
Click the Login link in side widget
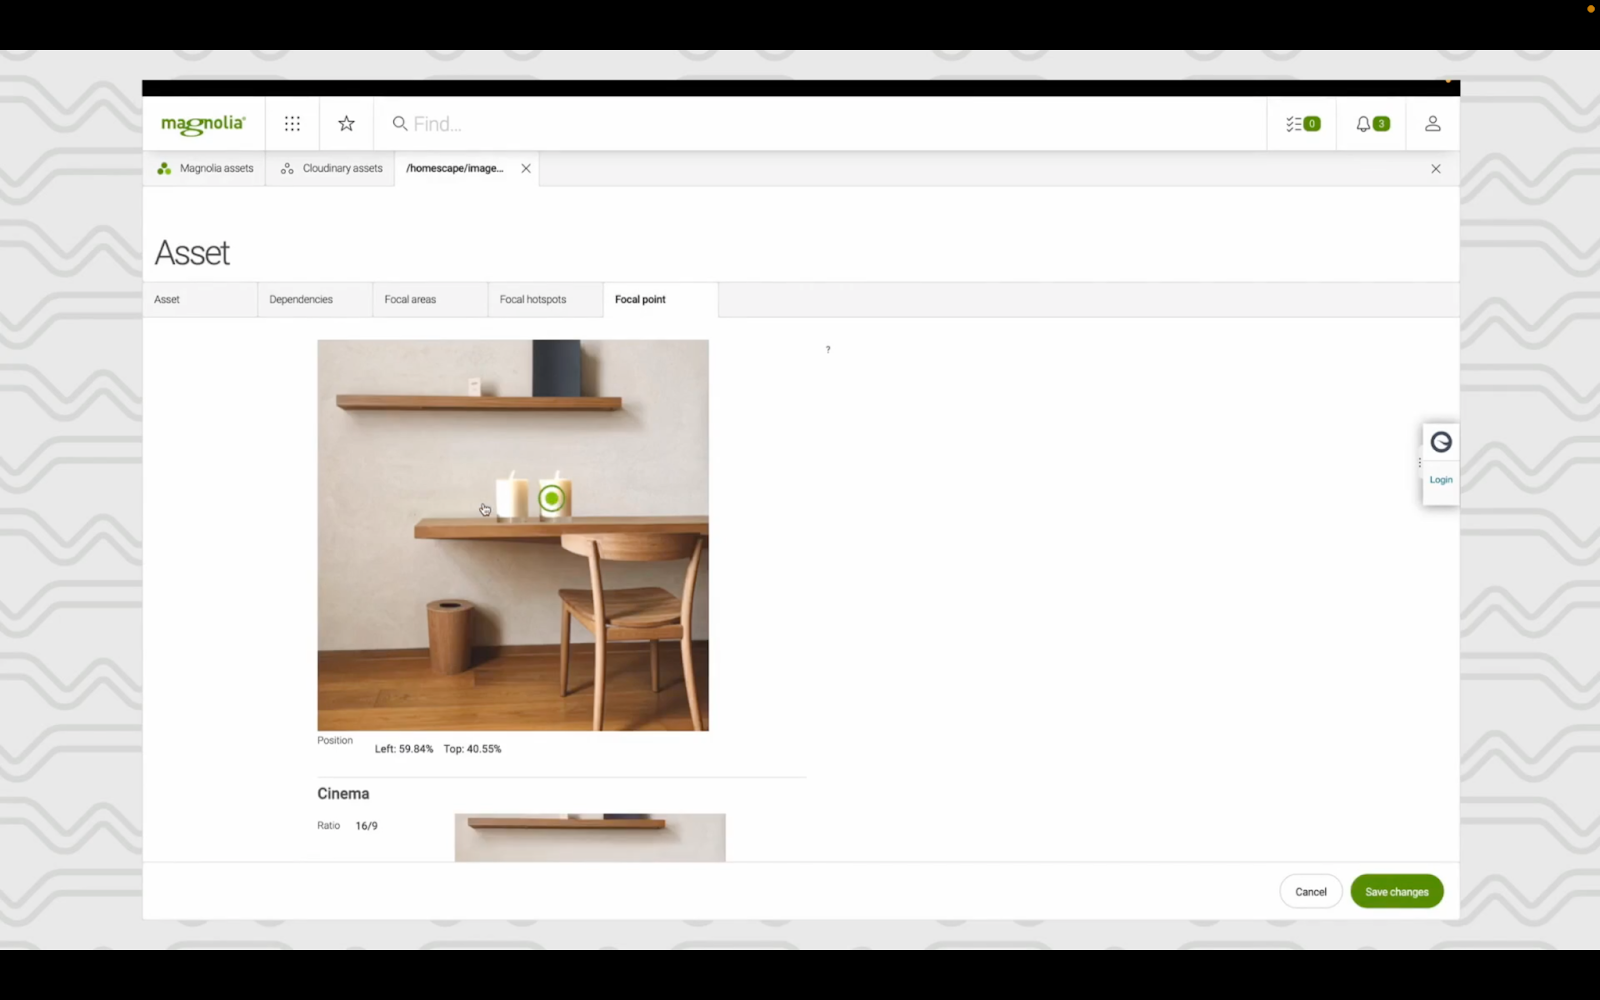tap(1440, 480)
